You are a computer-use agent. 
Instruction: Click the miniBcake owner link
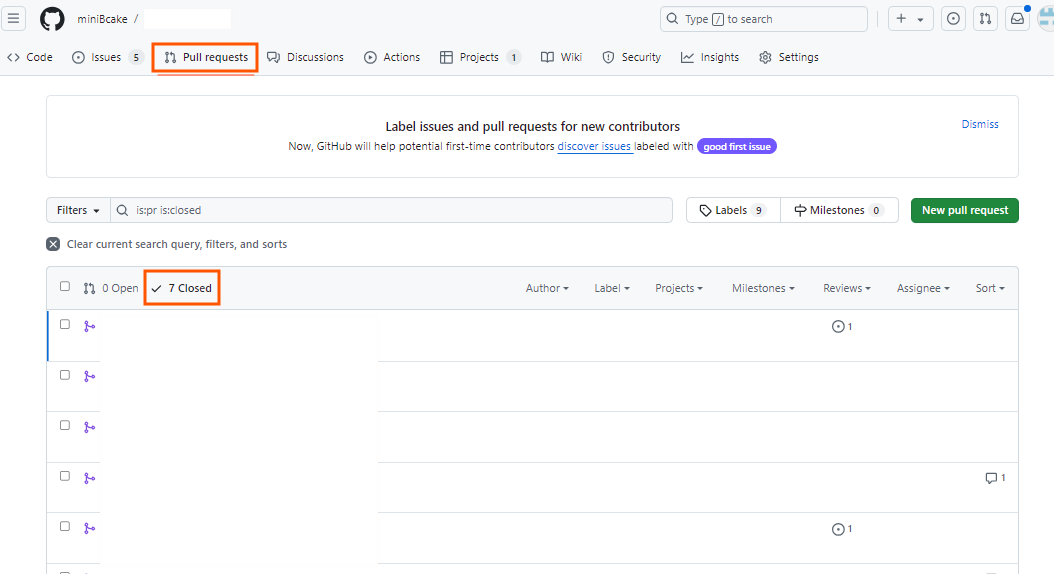pos(102,19)
